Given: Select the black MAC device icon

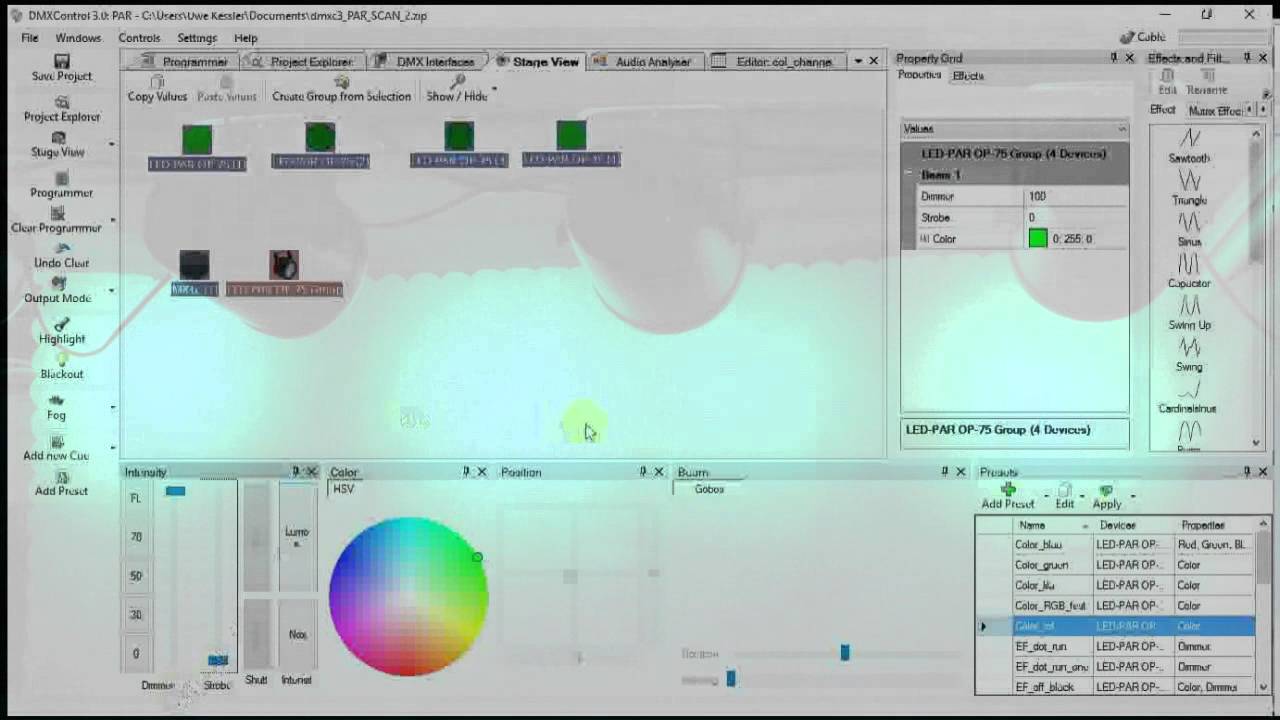Looking at the screenshot, I should point(194,264).
